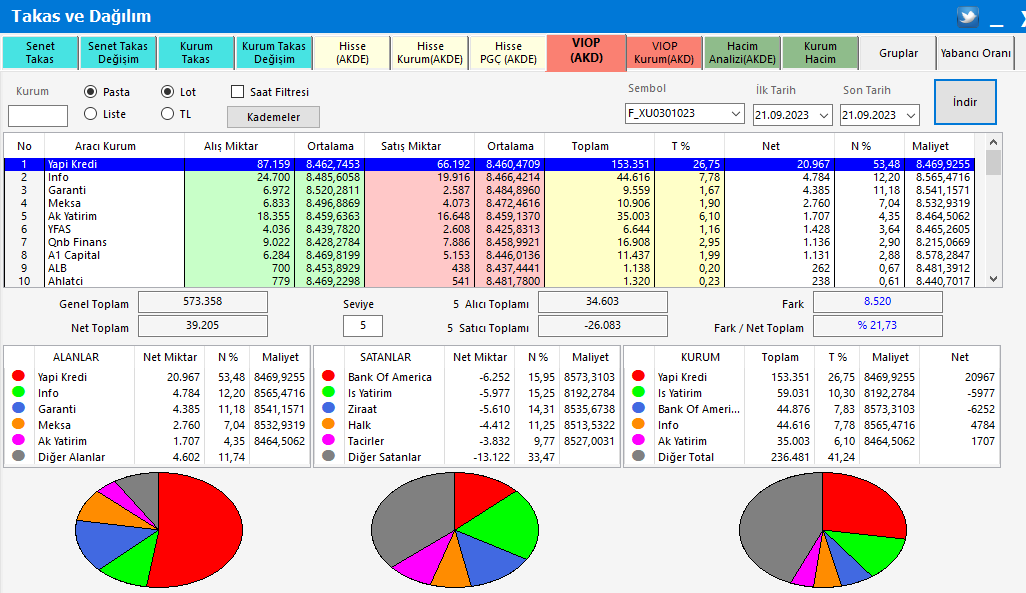The height and width of the screenshot is (593, 1026).
Task: Select the A1 Capital row
Action: [x=489, y=255]
